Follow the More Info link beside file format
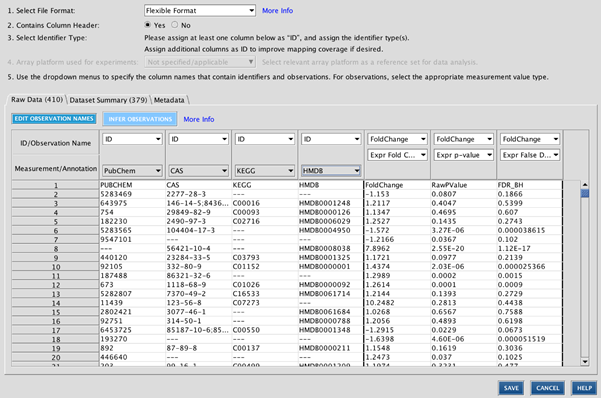The image size is (601, 398). (278, 11)
